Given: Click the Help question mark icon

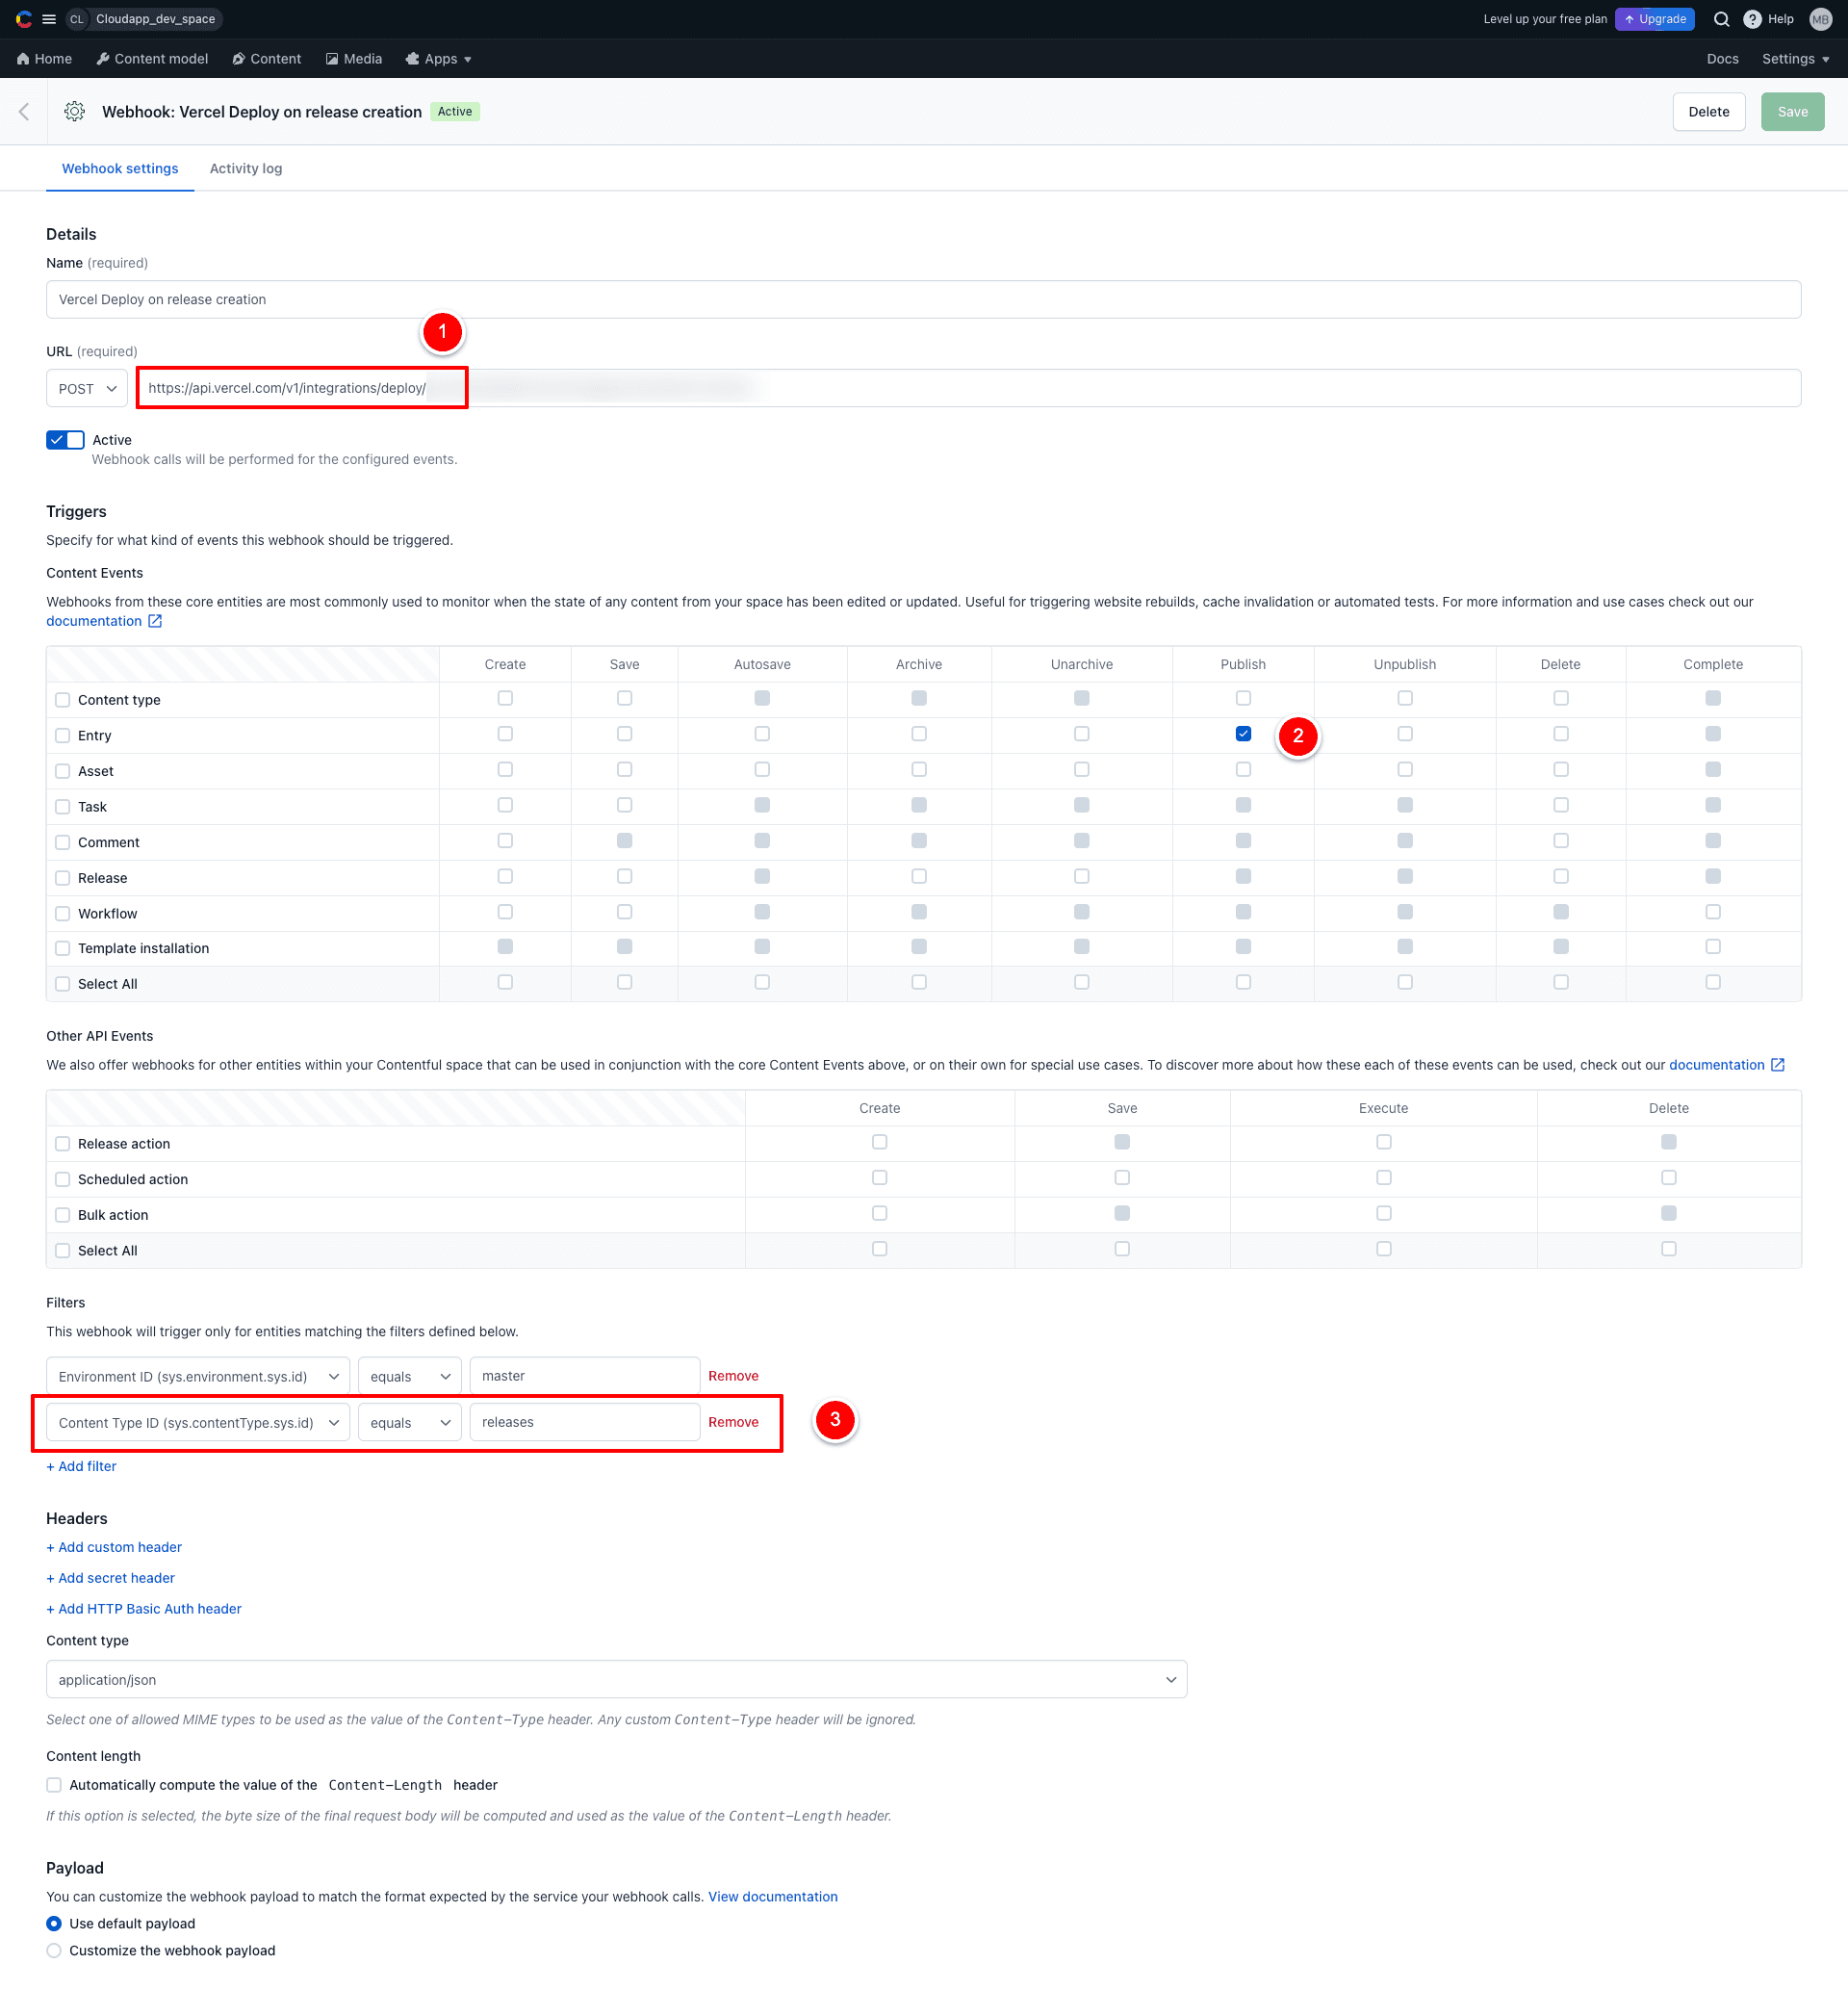Looking at the screenshot, I should pyautogui.click(x=1752, y=19).
